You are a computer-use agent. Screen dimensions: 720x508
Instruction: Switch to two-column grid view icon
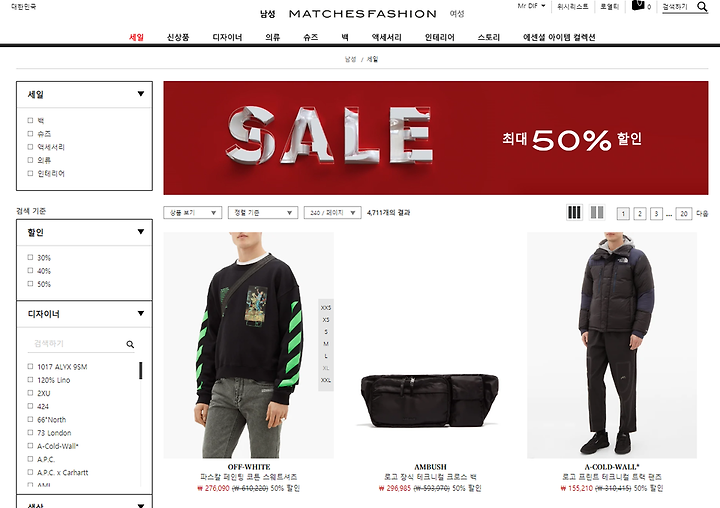pos(596,212)
